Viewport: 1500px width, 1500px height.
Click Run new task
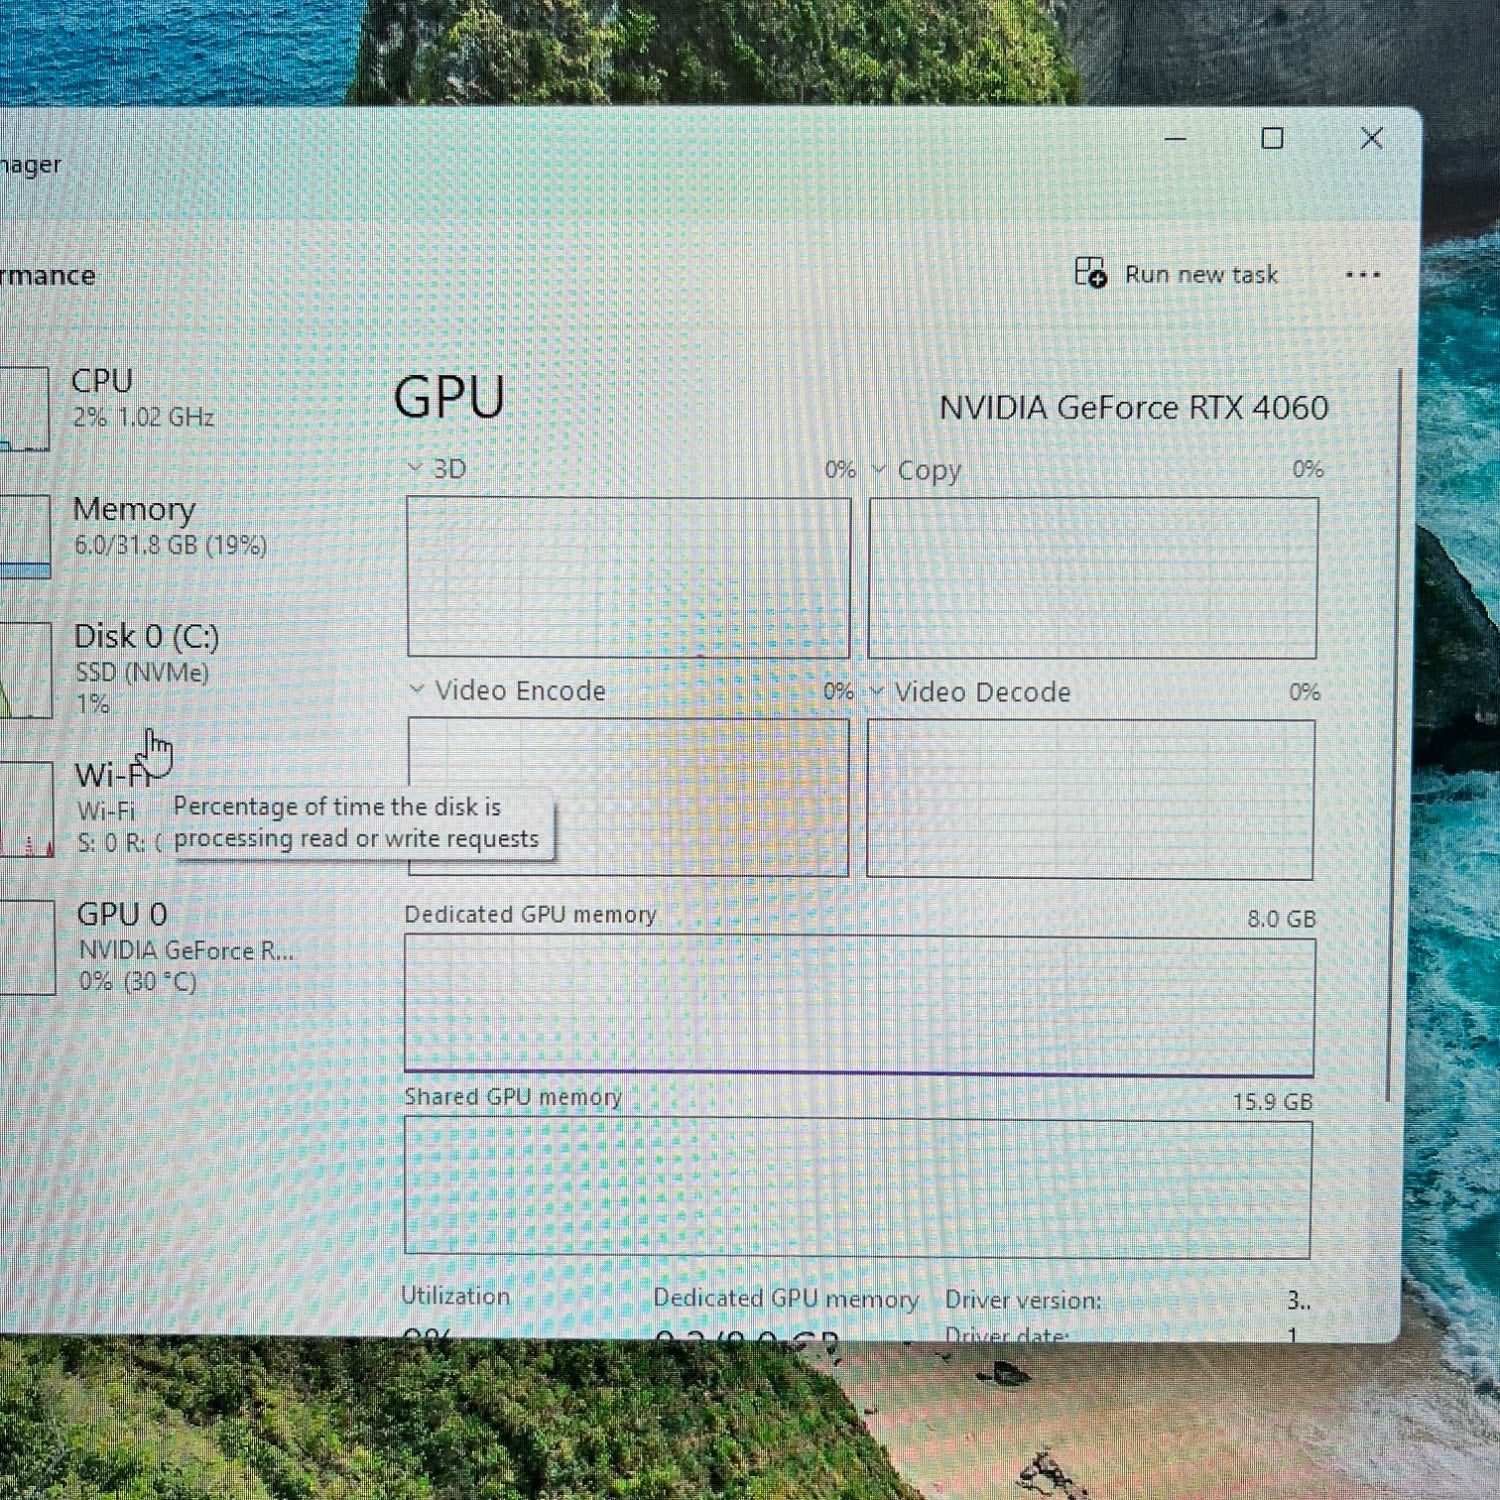pyautogui.click(x=1200, y=274)
